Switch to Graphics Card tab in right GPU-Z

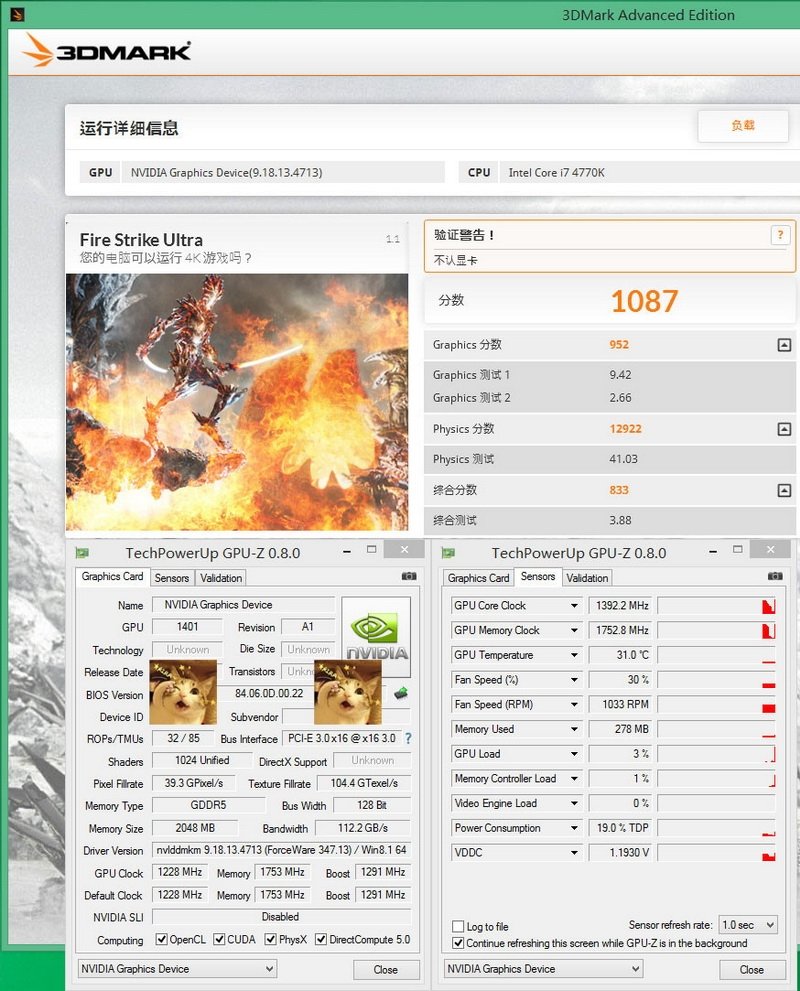pyautogui.click(x=478, y=578)
